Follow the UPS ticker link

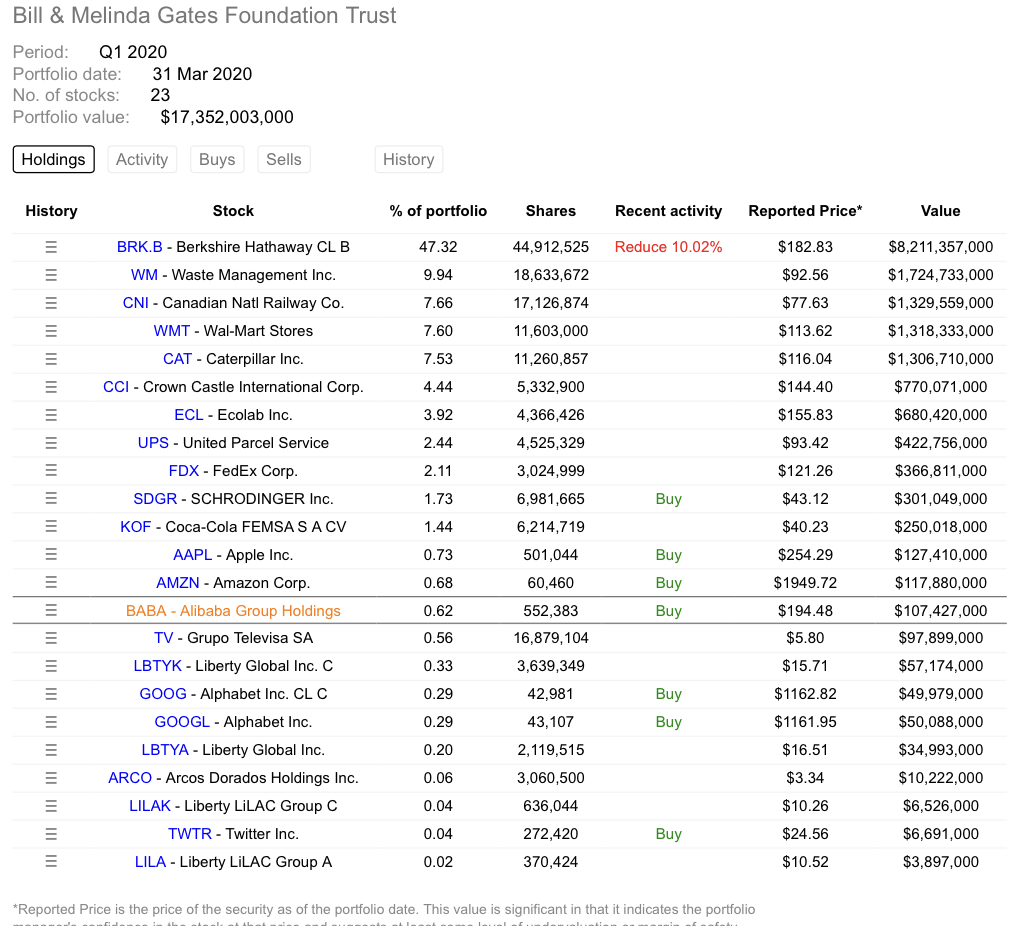click(x=153, y=443)
